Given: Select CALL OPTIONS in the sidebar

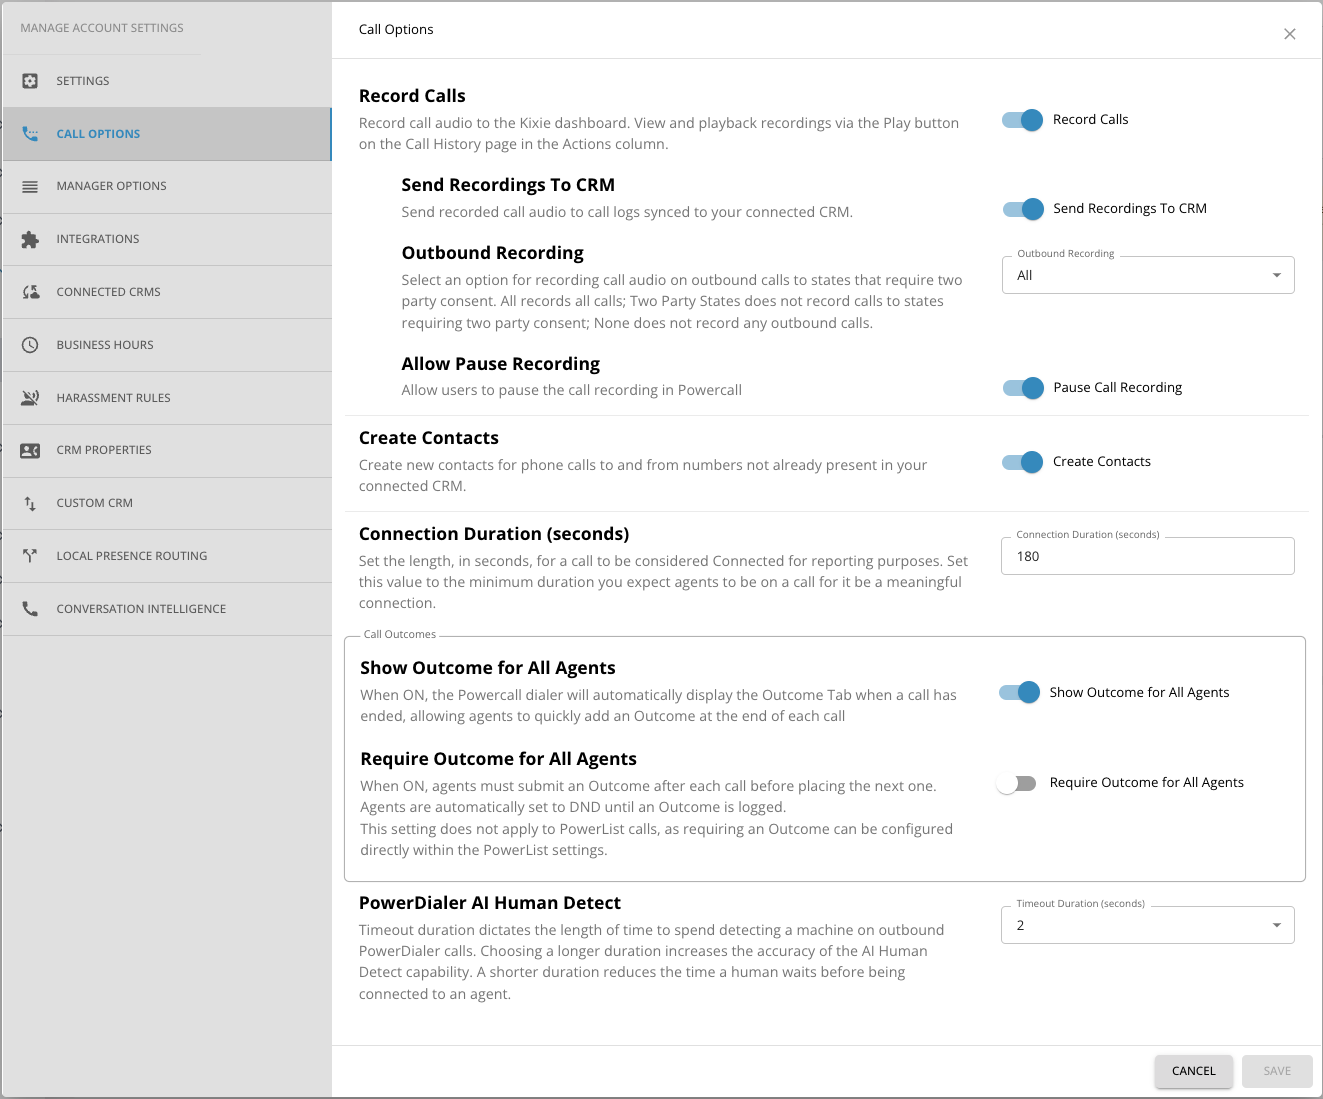Looking at the screenshot, I should pyautogui.click(x=167, y=134).
